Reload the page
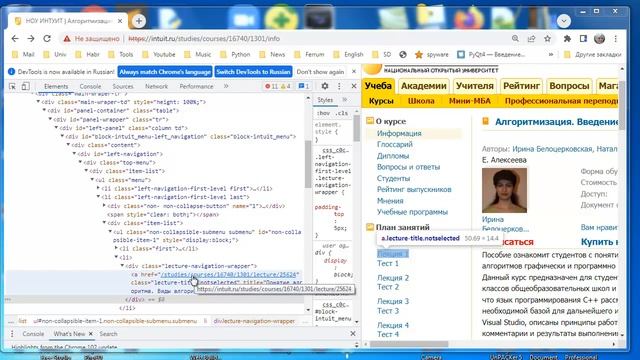Viewport: 640px width, 360px height. tap(47, 38)
